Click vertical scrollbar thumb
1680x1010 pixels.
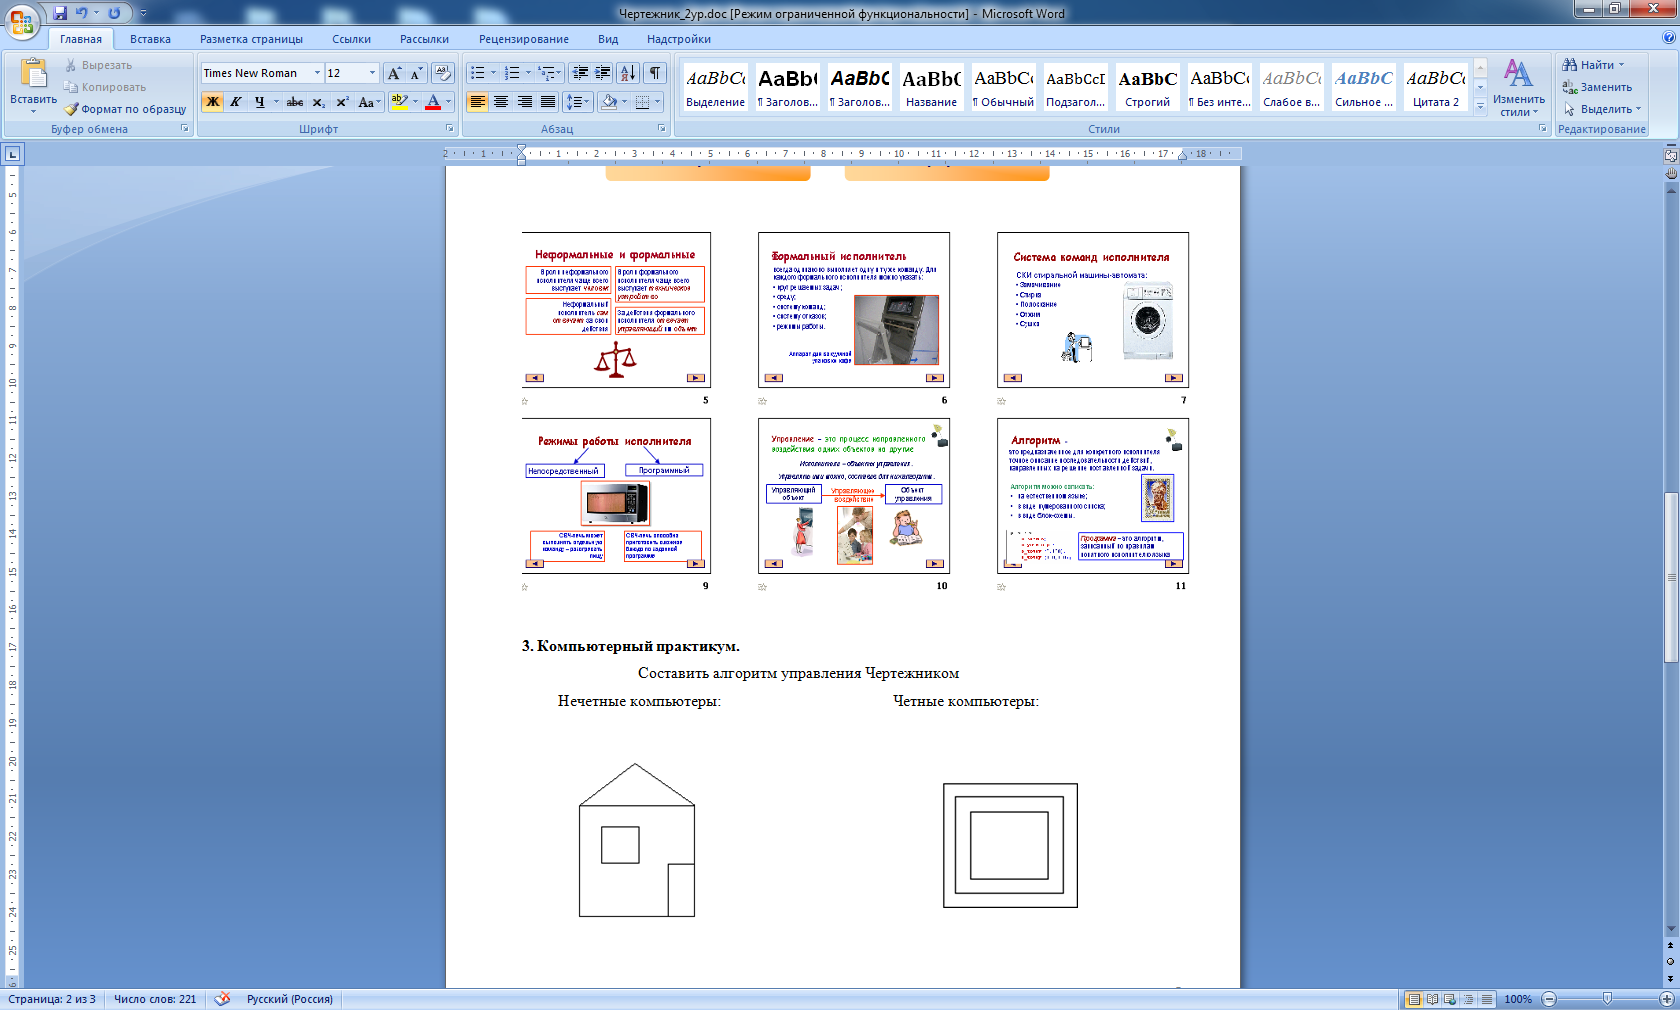click(1670, 577)
